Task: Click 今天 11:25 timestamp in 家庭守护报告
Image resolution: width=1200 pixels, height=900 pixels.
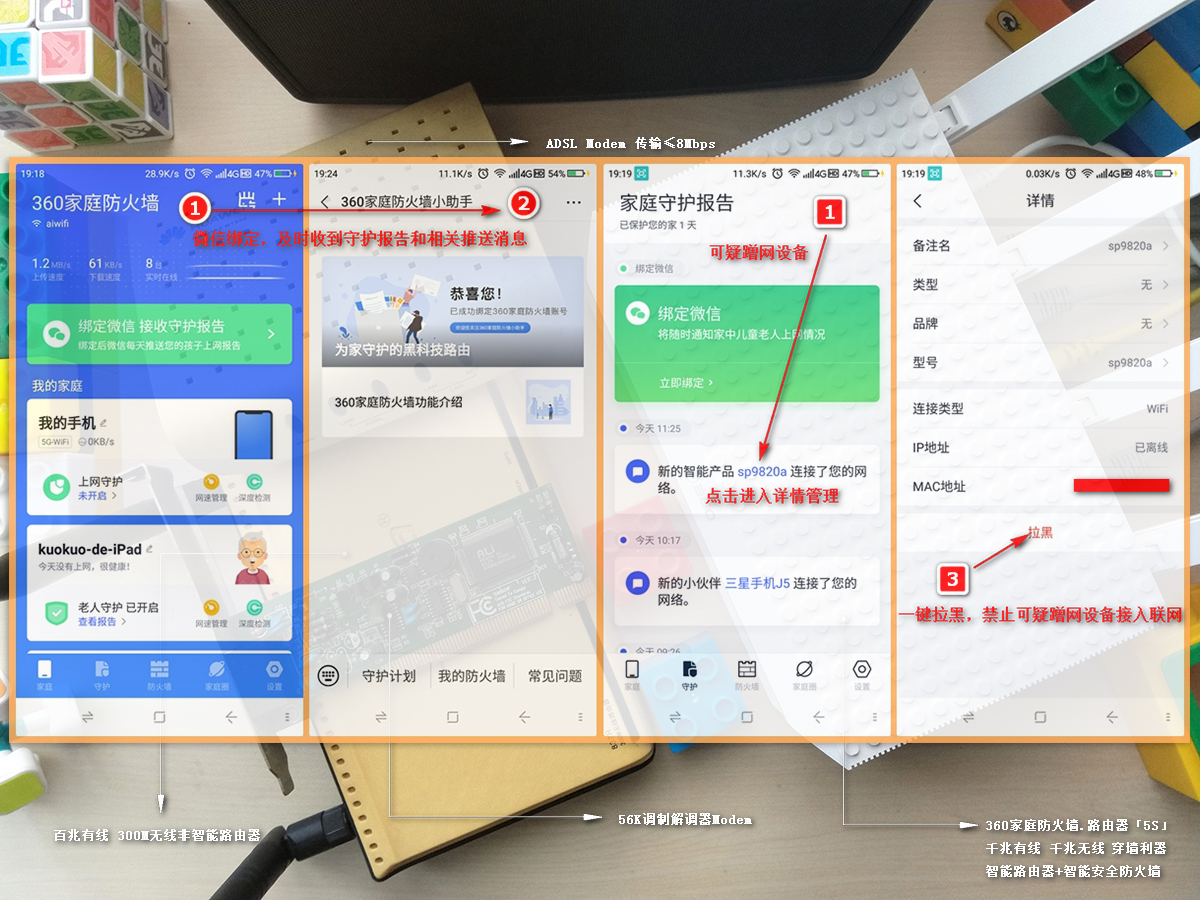Action: [657, 428]
